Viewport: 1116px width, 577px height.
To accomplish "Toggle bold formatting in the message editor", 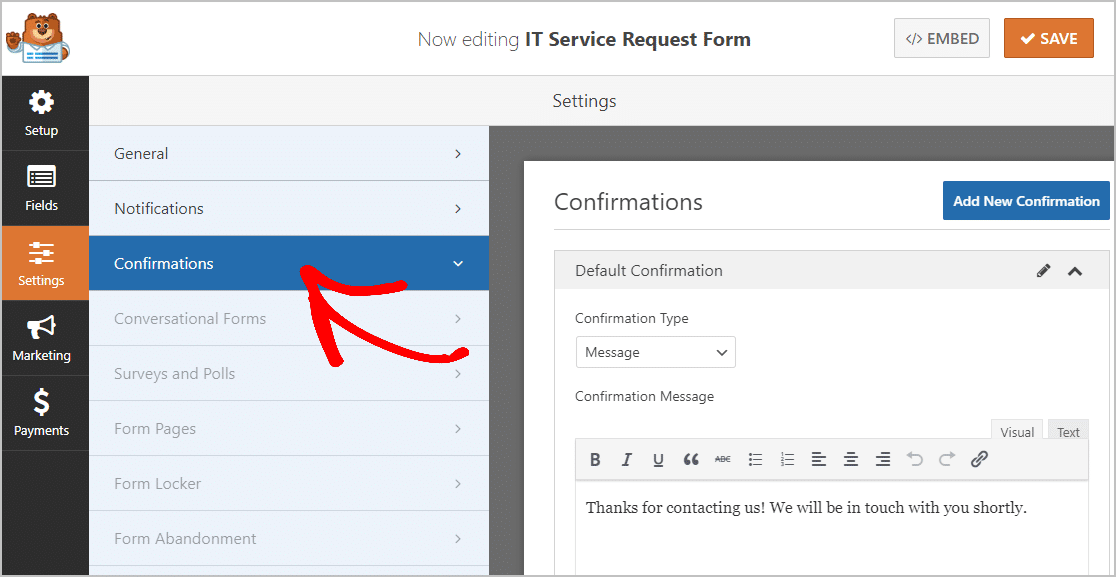I will pos(595,459).
